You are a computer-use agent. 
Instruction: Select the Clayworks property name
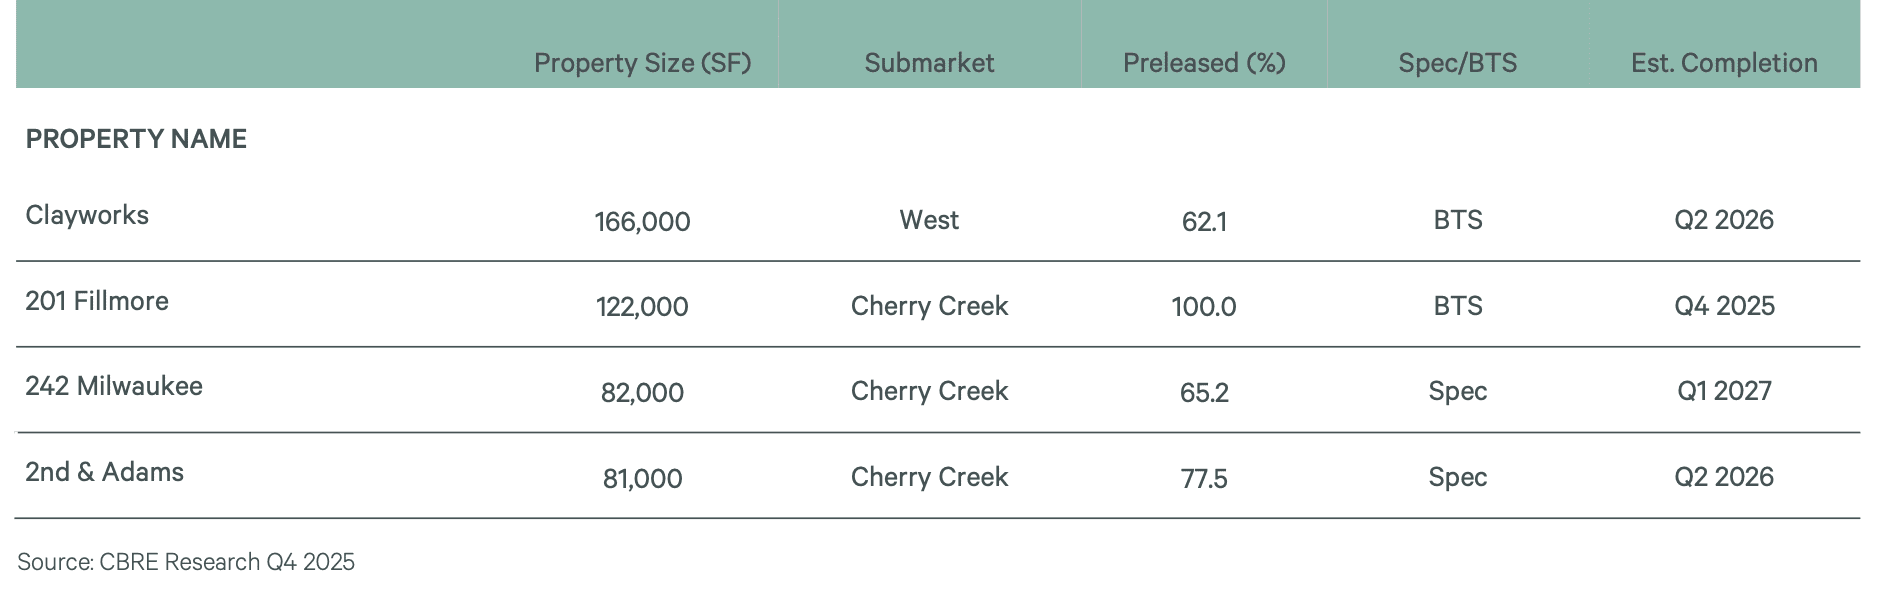(x=87, y=215)
